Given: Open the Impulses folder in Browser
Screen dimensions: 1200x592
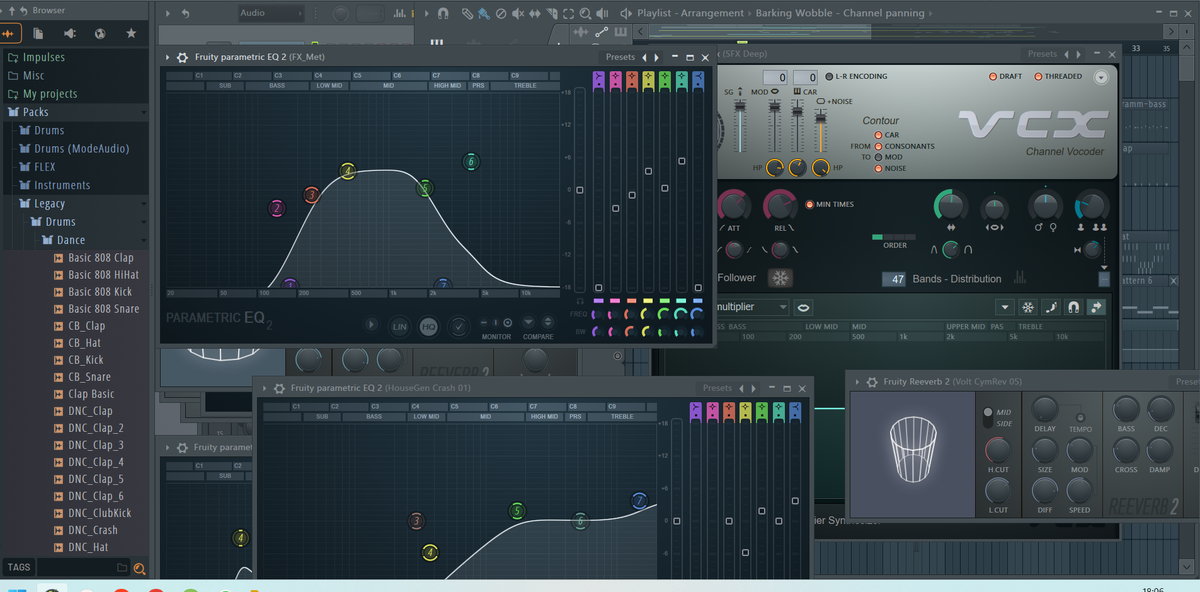Looking at the screenshot, I should click(x=44, y=57).
